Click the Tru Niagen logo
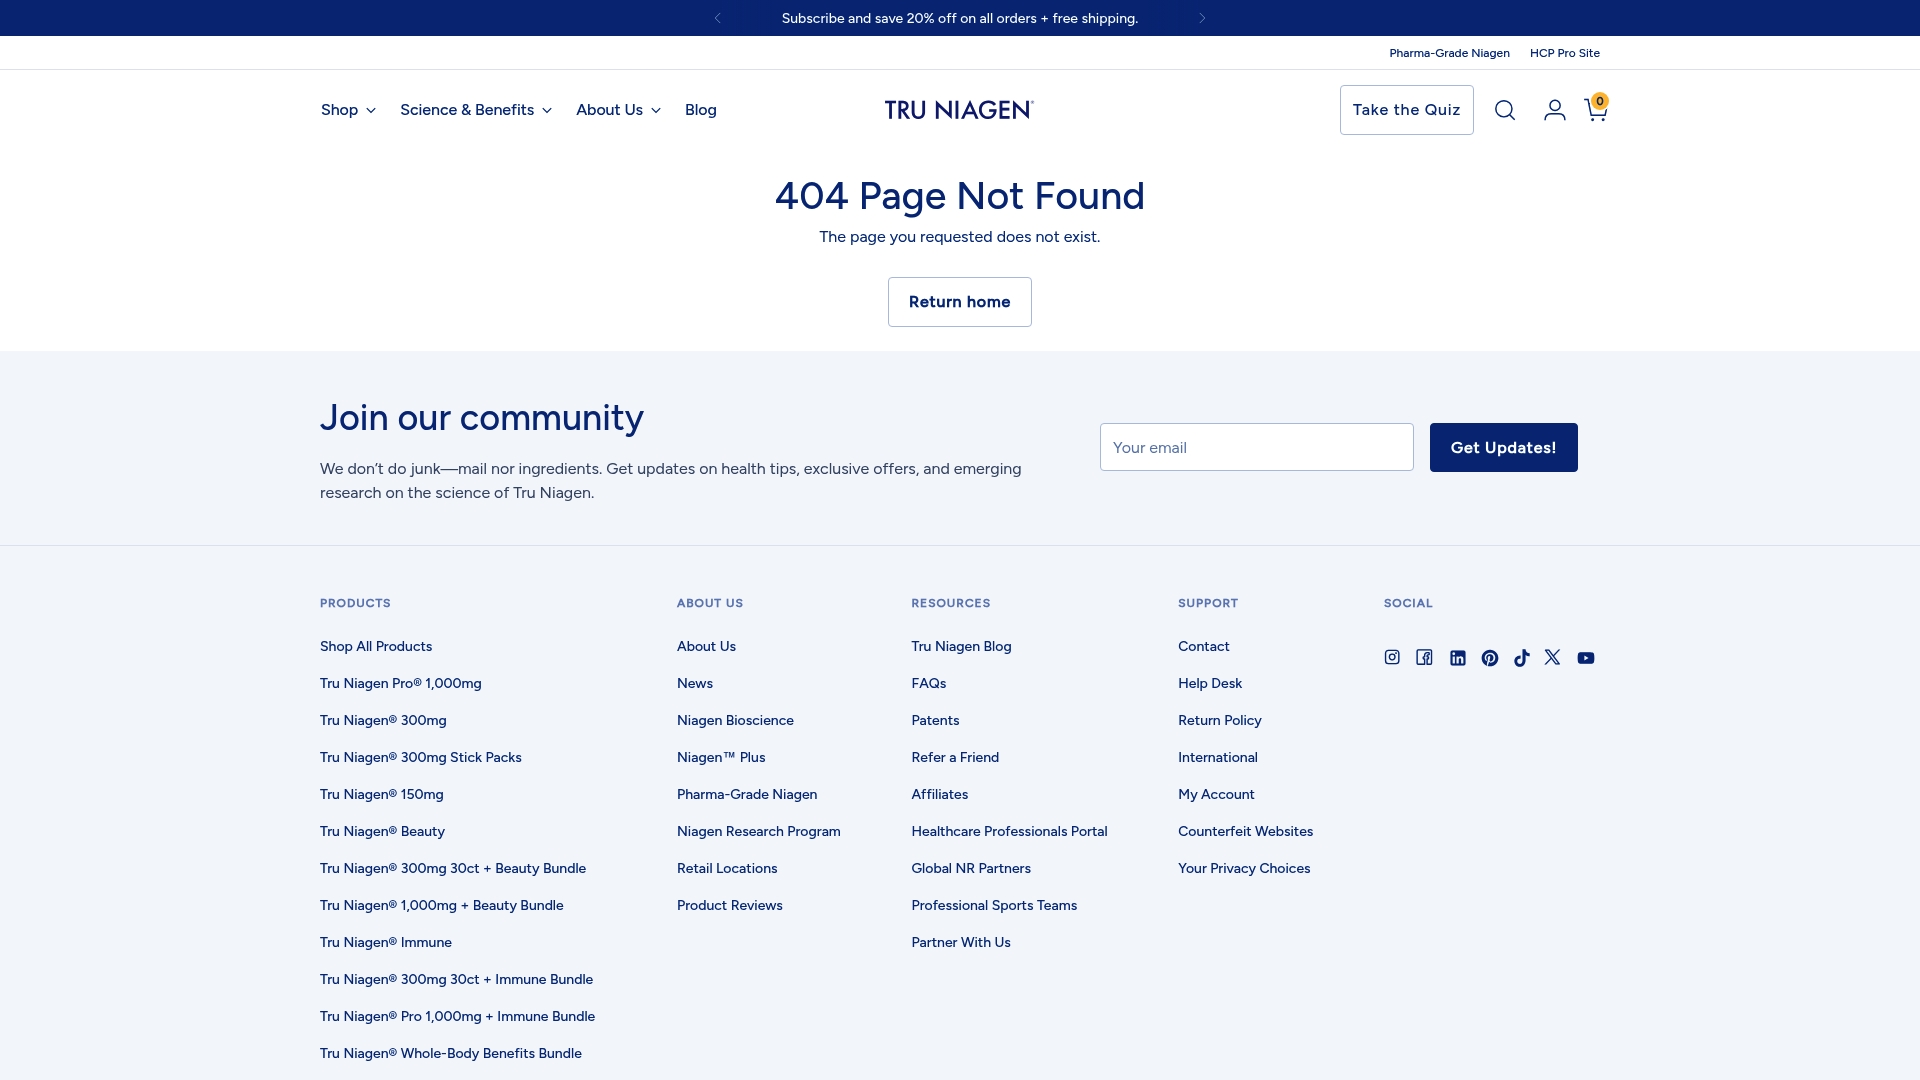1920x1080 pixels. (960, 110)
